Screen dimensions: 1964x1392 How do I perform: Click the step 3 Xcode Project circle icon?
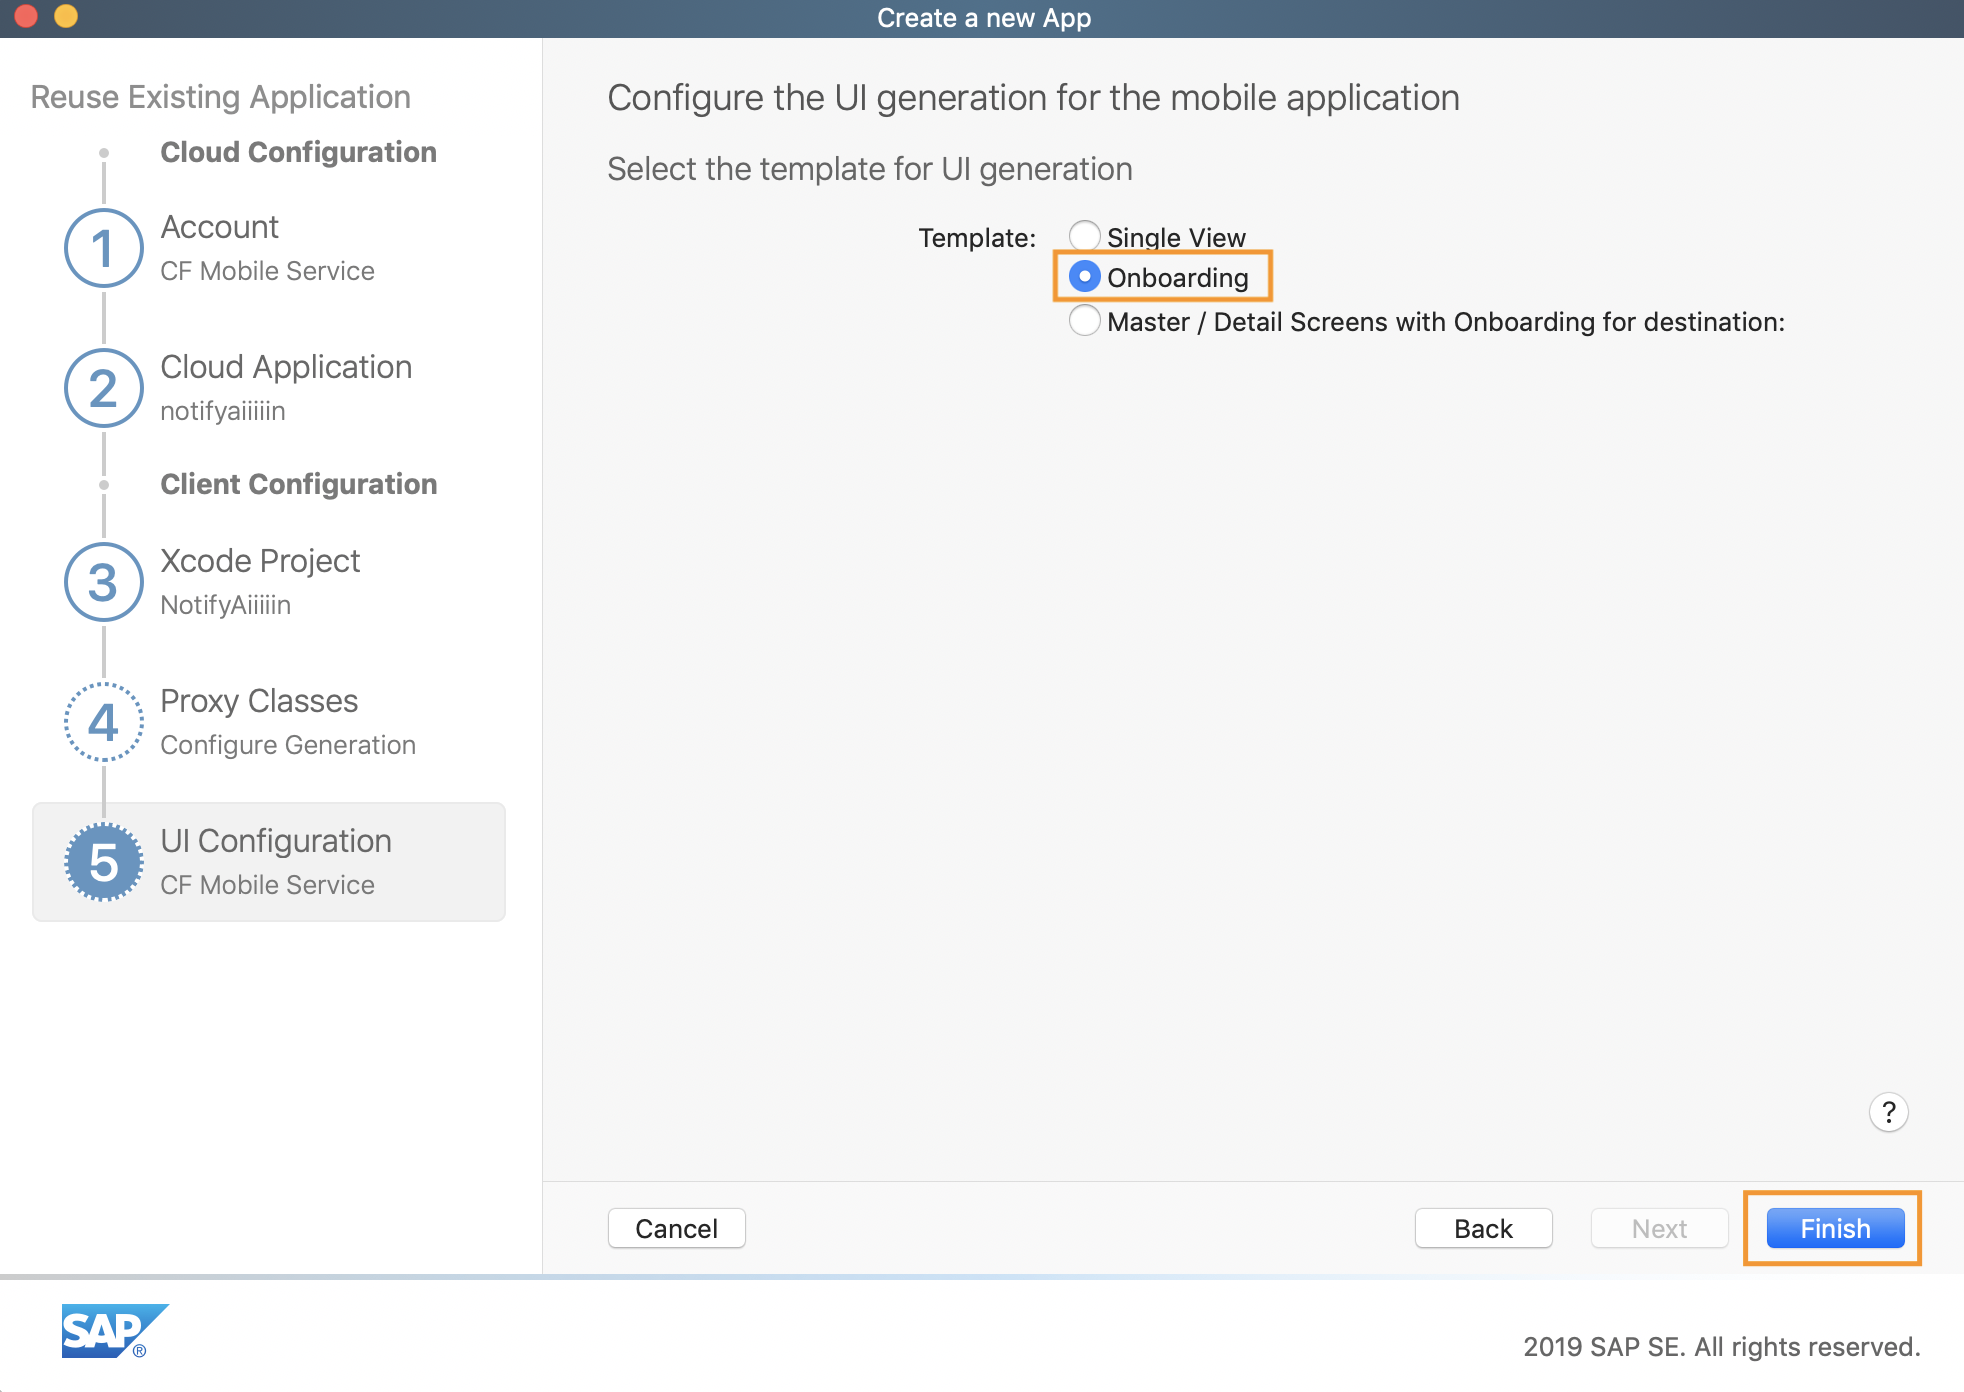tap(104, 582)
